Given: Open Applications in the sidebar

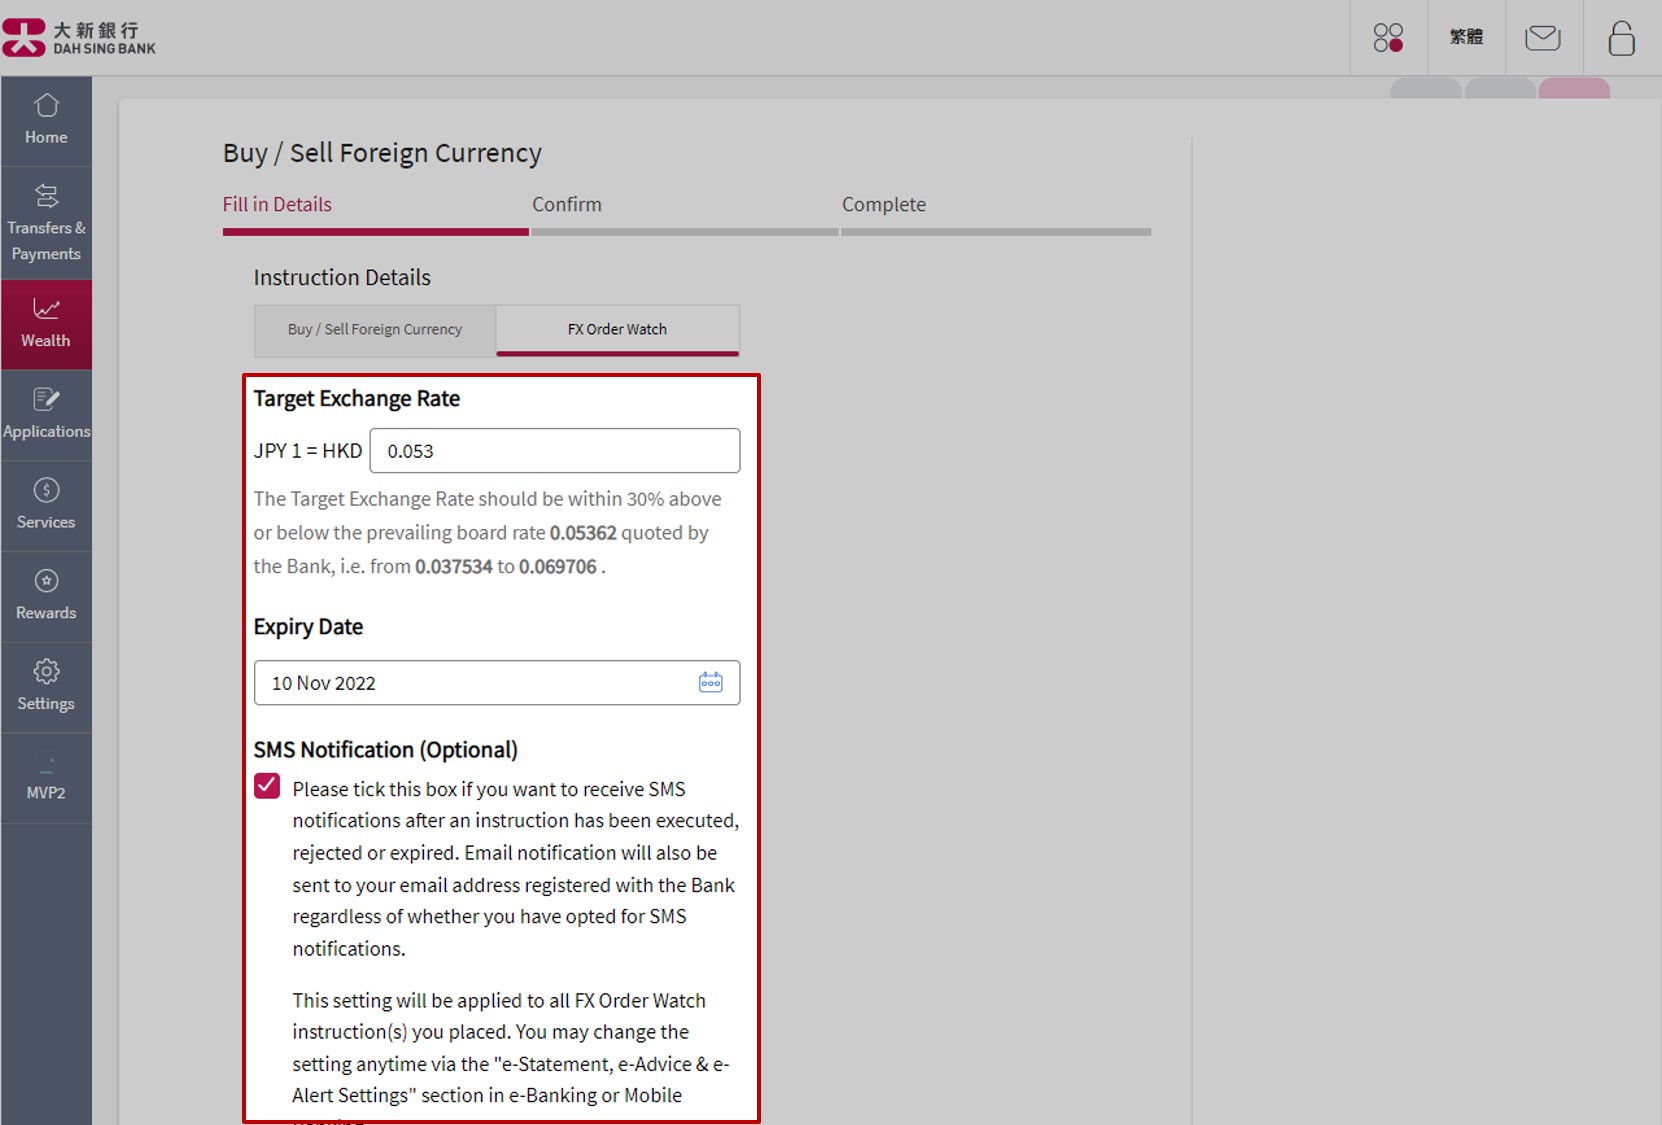Looking at the screenshot, I should (x=46, y=415).
